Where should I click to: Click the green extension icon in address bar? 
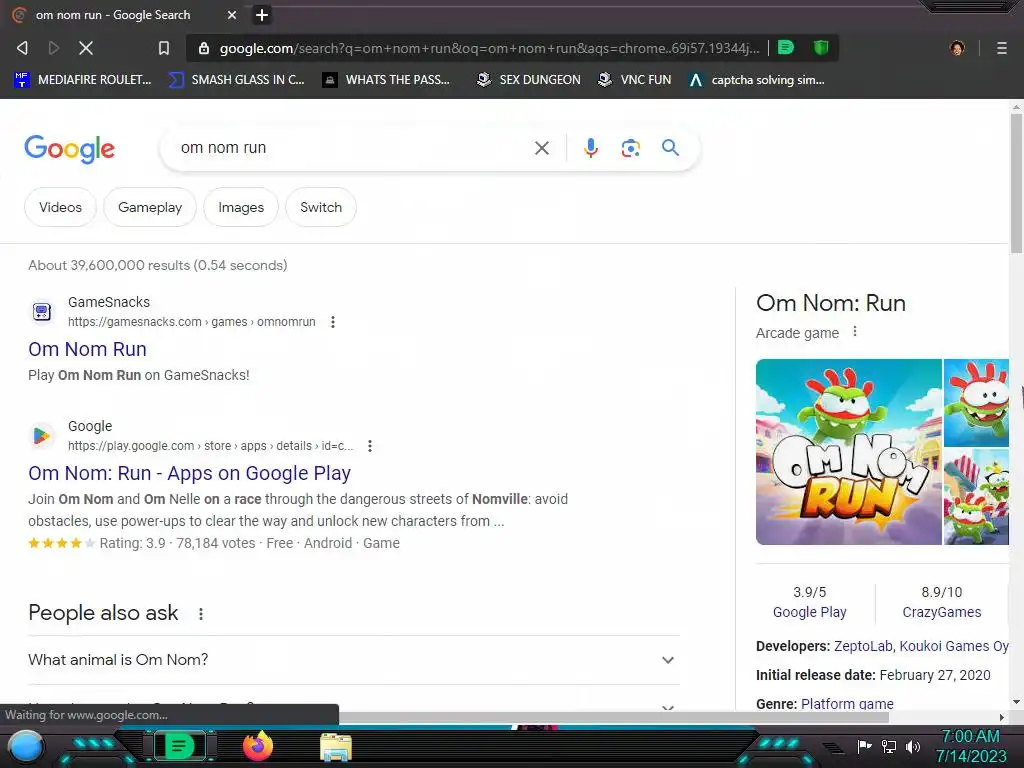[786, 48]
